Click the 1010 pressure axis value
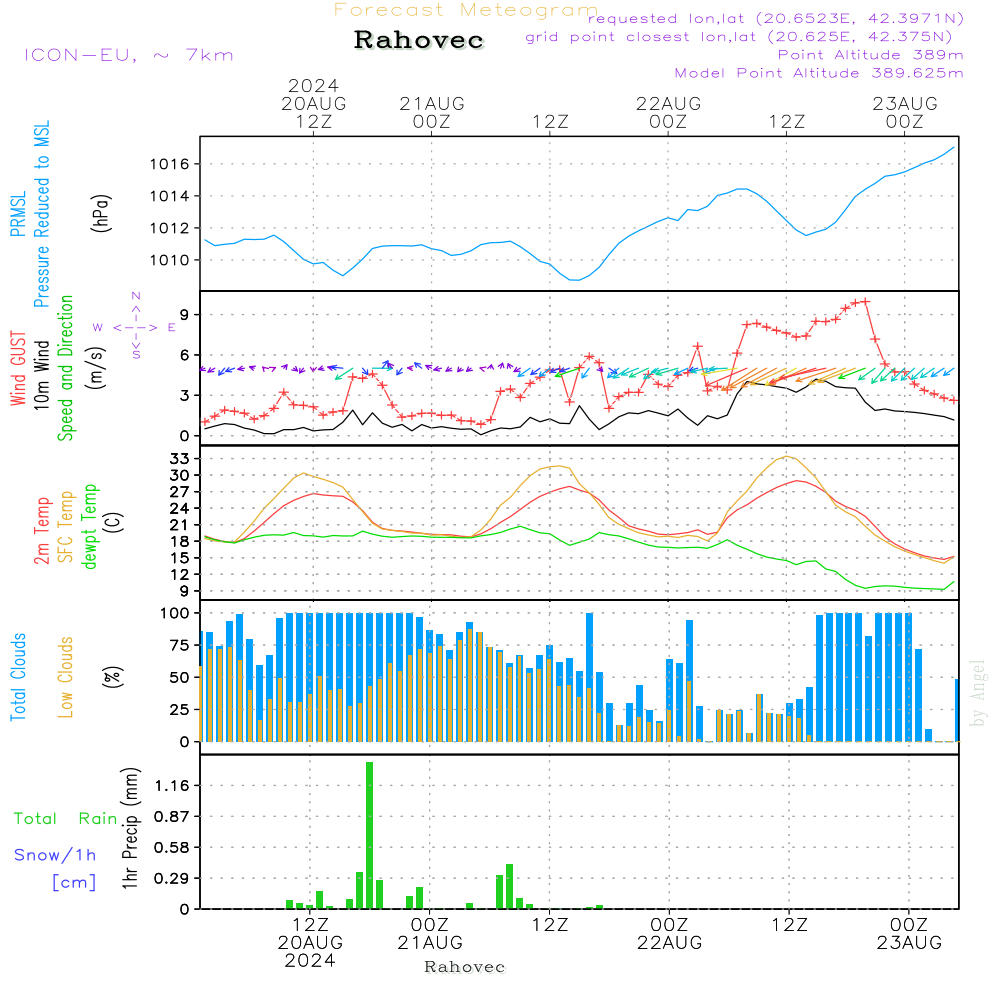 (170, 260)
